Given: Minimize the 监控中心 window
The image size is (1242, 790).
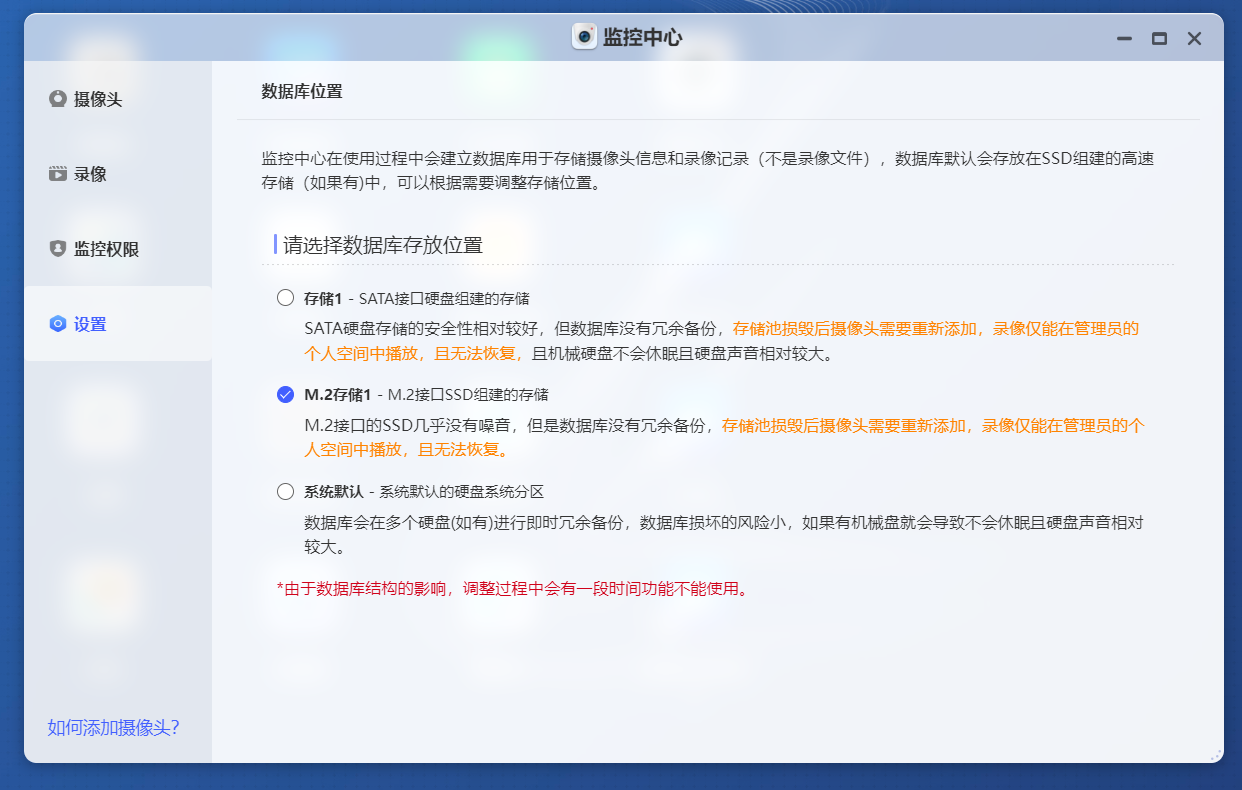Looking at the screenshot, I should click(x=1125, y=38).
